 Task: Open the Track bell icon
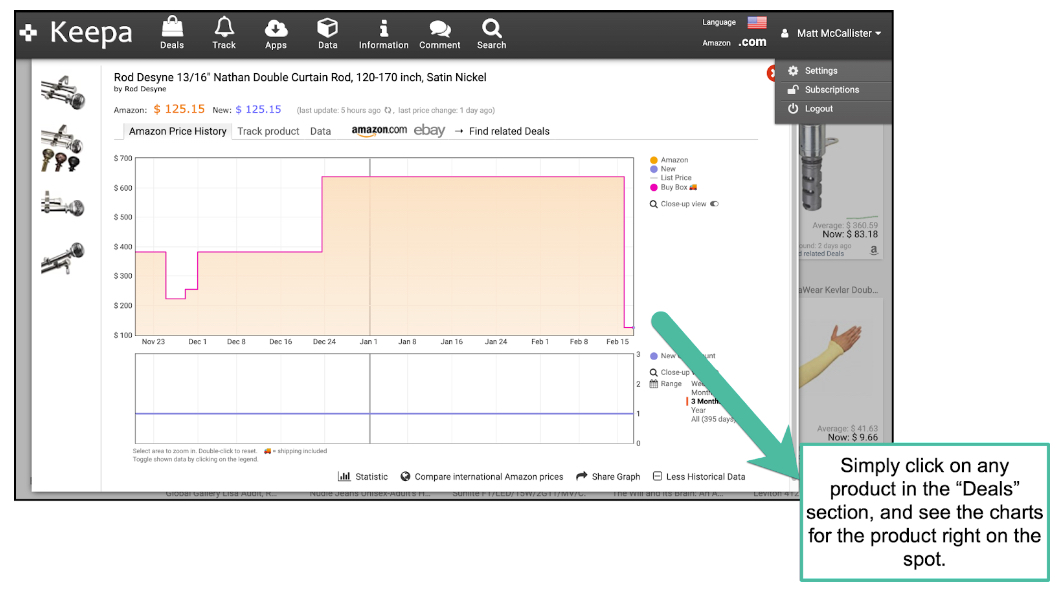tap(224, 32)
